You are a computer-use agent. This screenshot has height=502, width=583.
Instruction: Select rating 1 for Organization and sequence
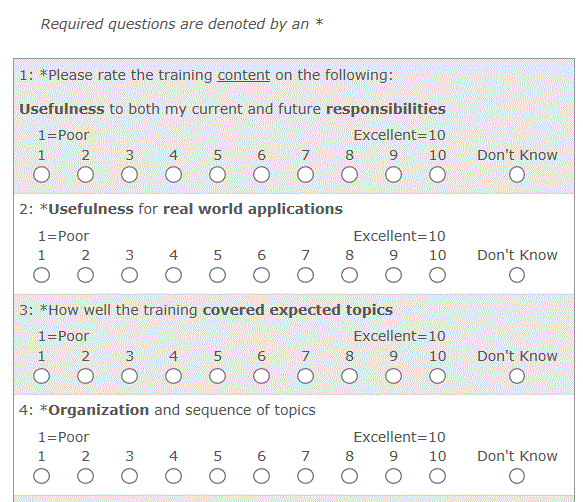[41, 476]
